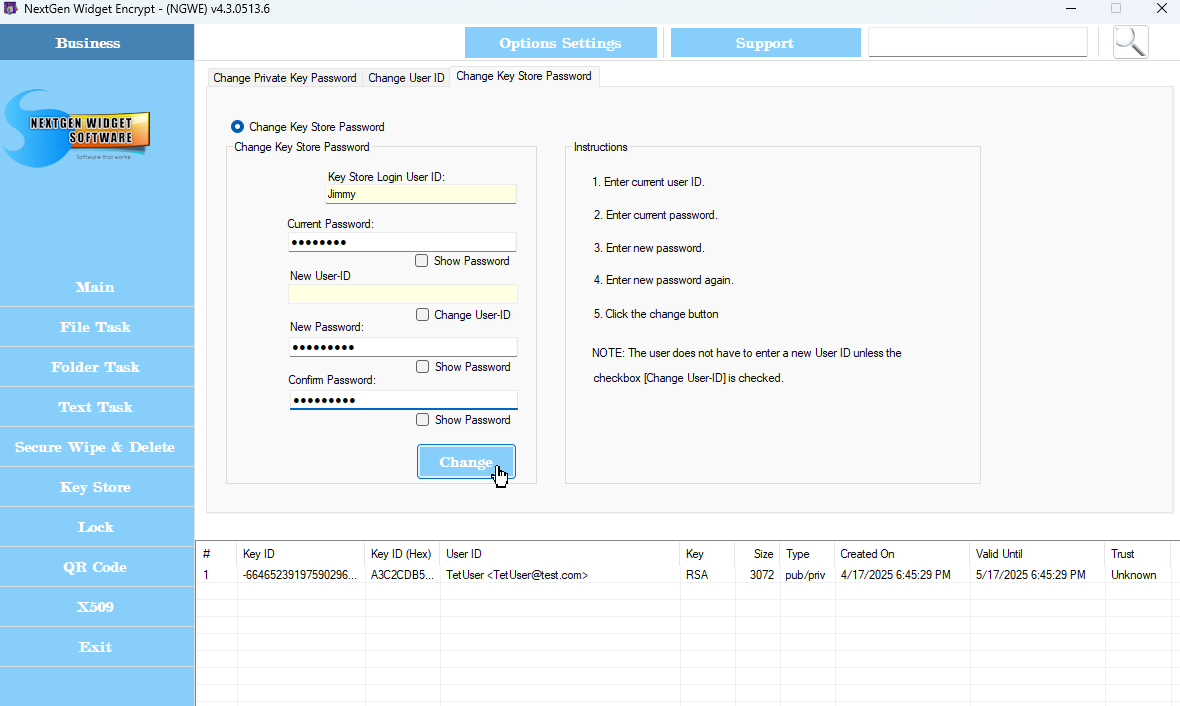
Task: Open Folder Task in sidebar
Action: tap(96, 367)
